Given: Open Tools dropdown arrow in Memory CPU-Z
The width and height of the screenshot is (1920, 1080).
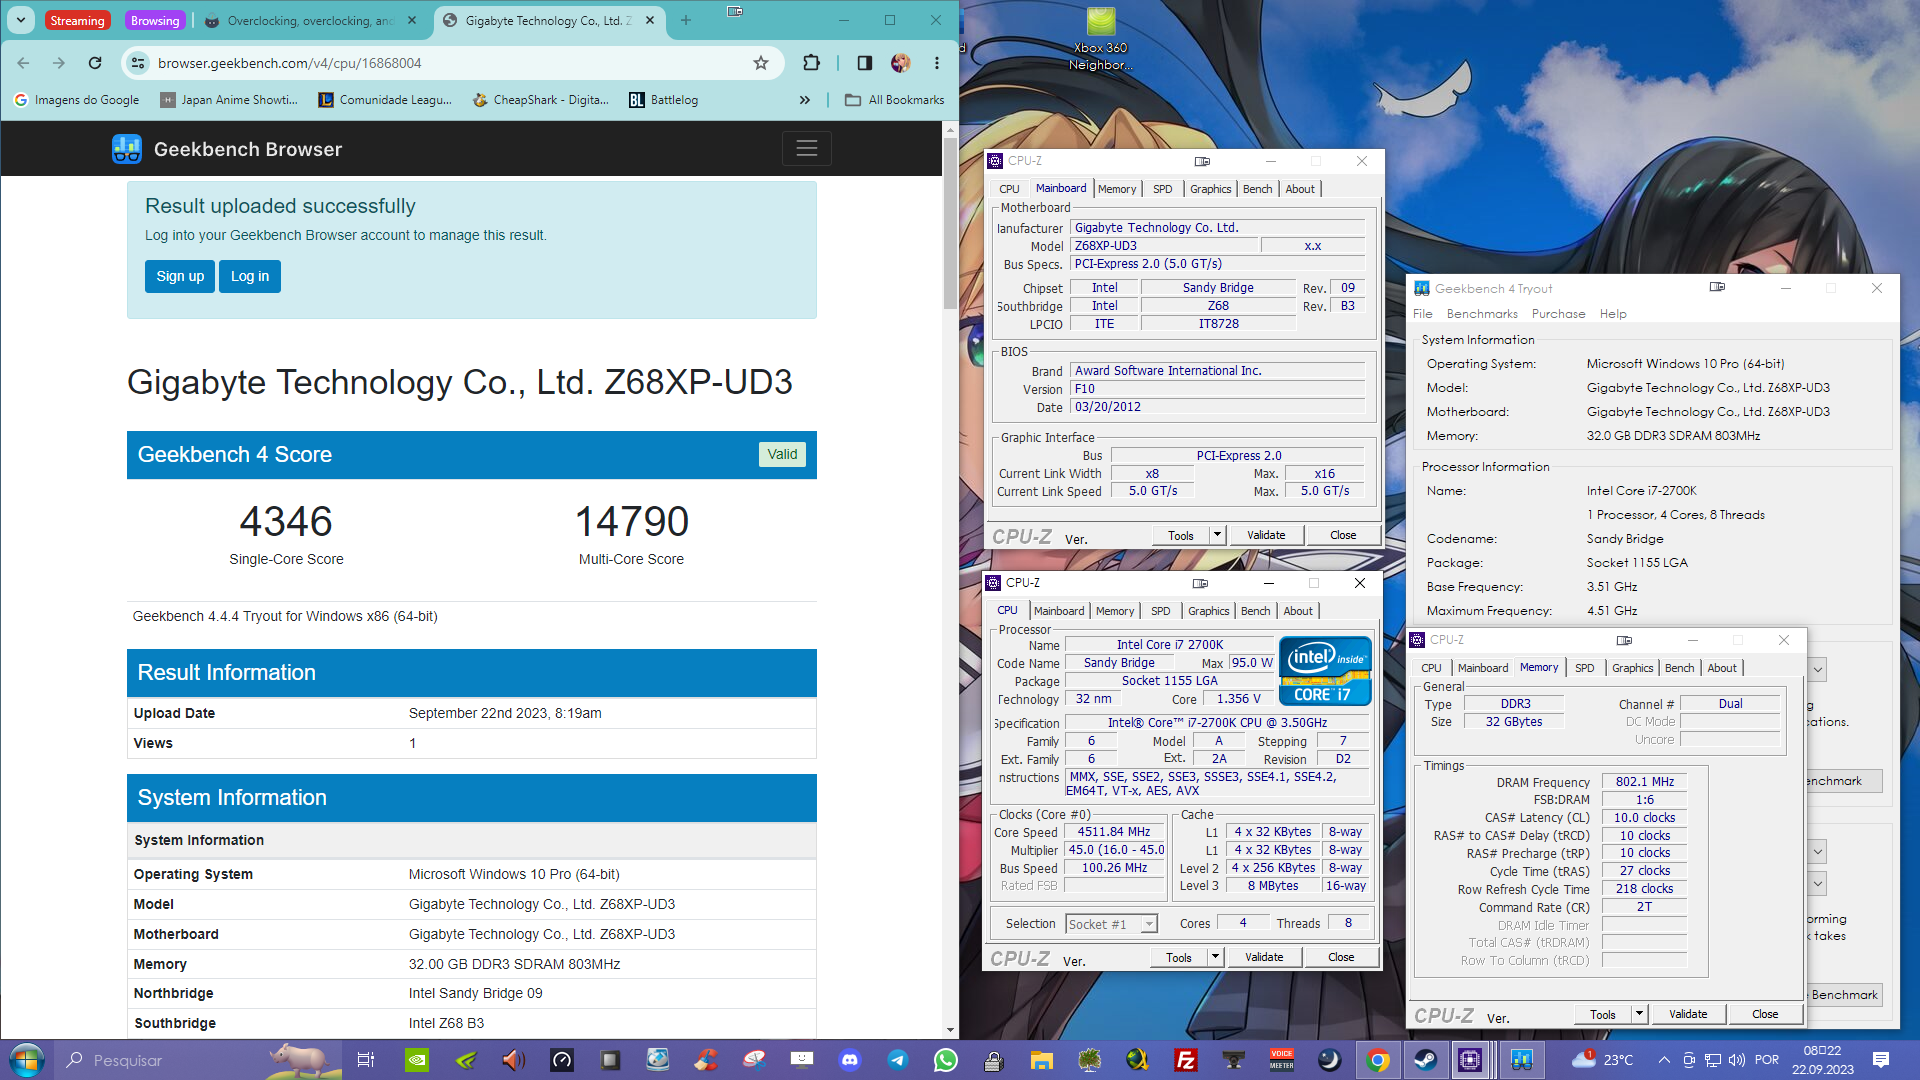Looking at the screenshot, I should click(x=1639, y=1014).
